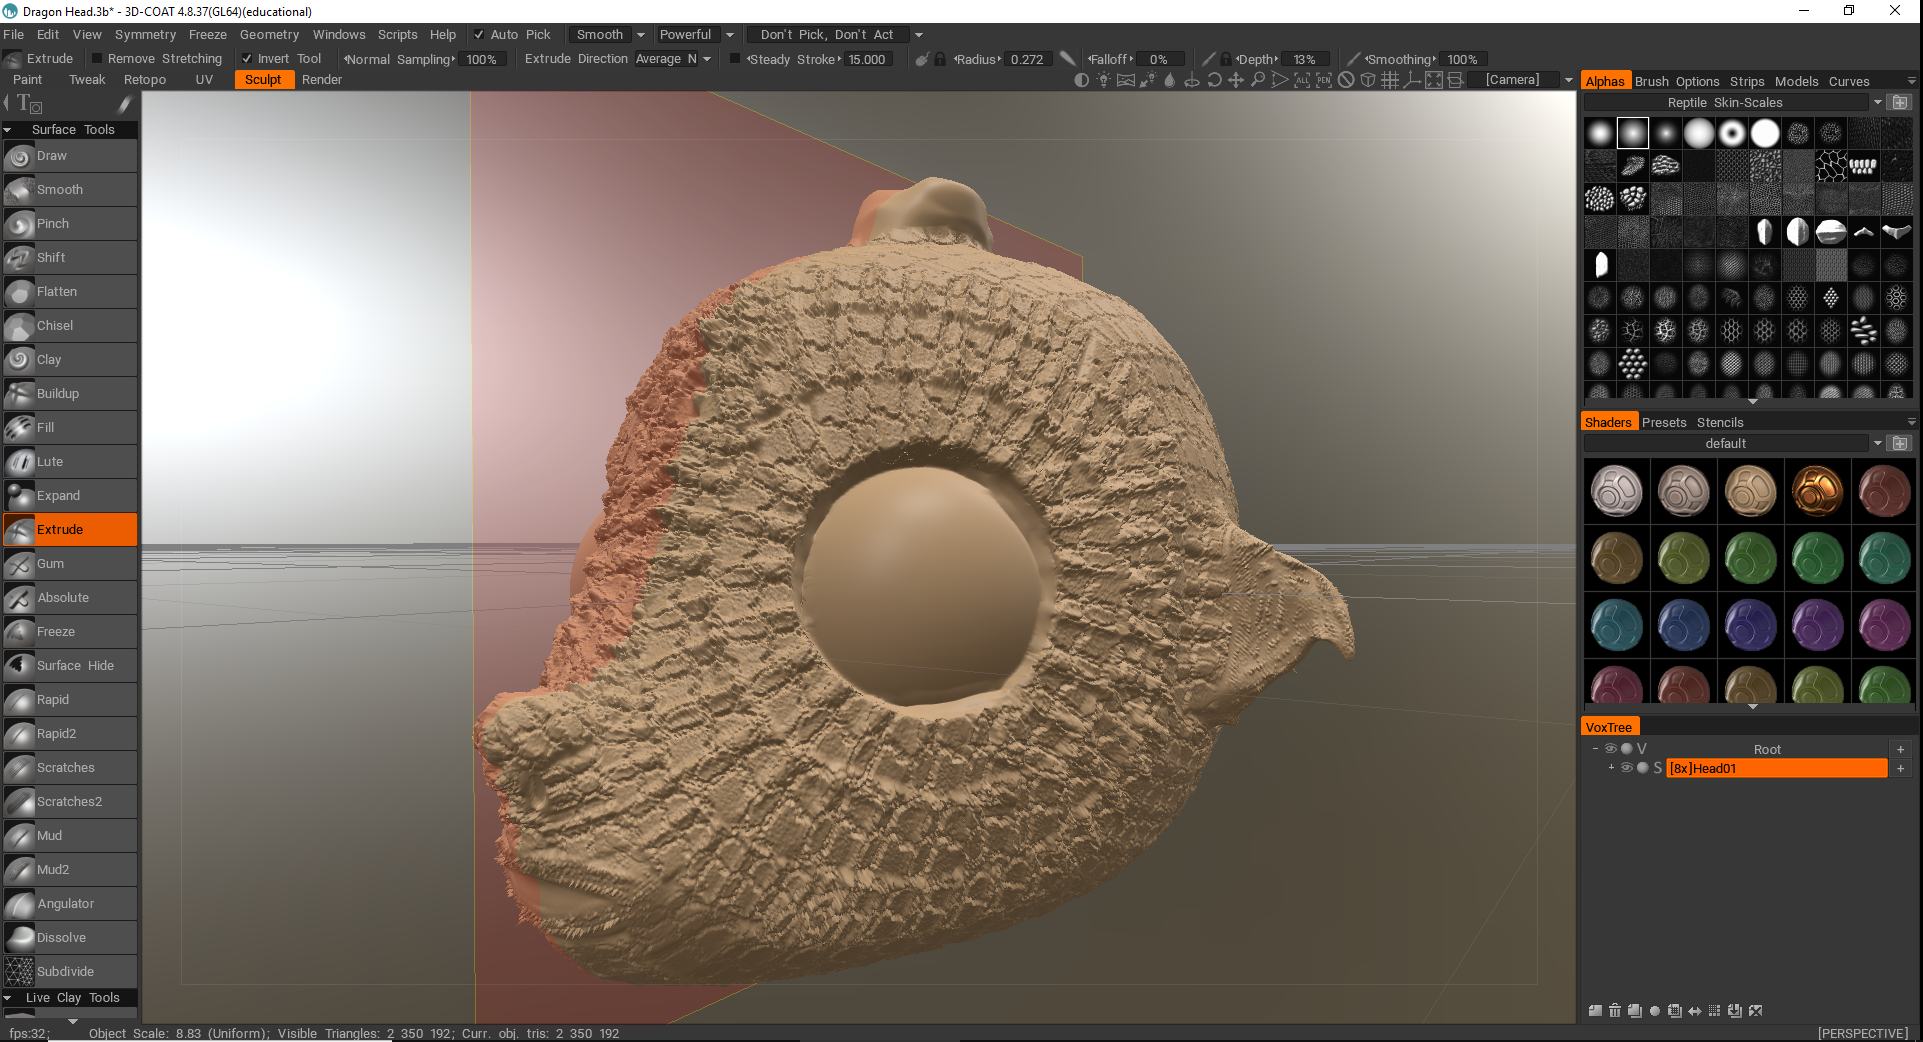Open the Geometry menu
The height and width of the screenshot is (1042, 1923).
tap(269, 35)
